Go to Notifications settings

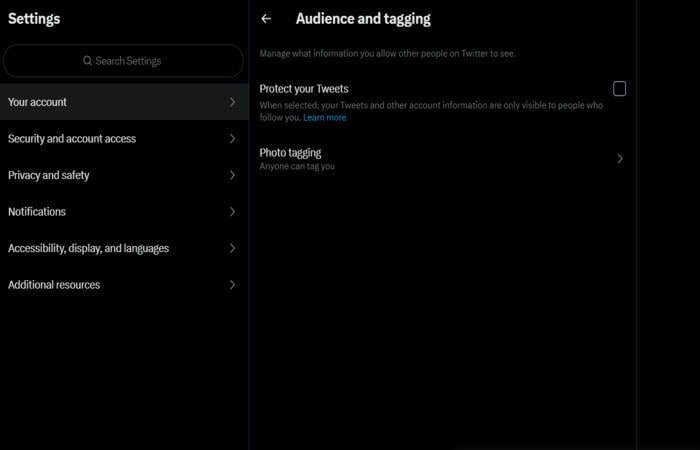point(124,212)
